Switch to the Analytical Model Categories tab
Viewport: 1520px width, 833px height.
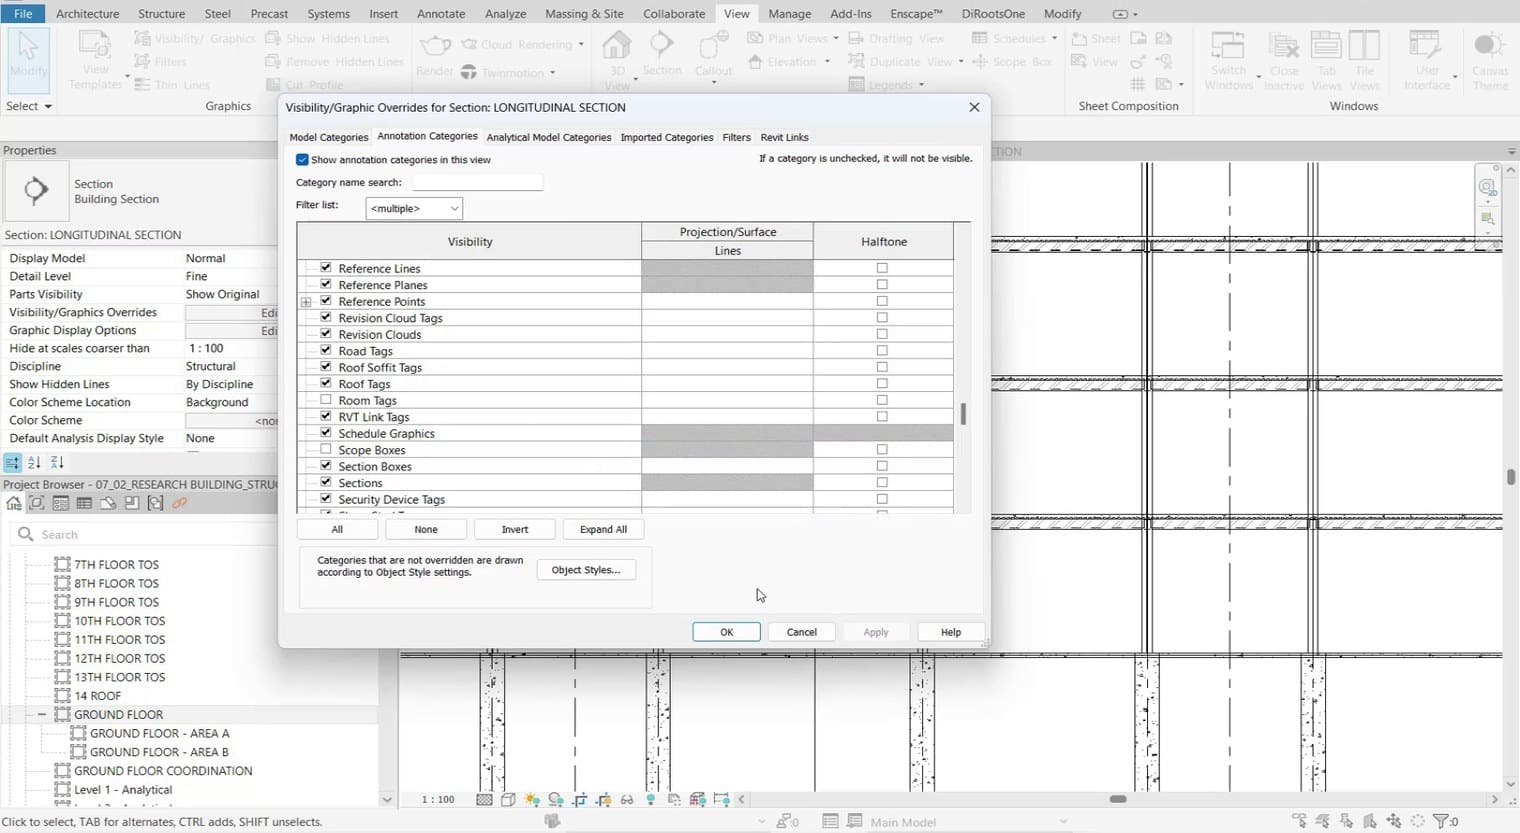point(549,137)
